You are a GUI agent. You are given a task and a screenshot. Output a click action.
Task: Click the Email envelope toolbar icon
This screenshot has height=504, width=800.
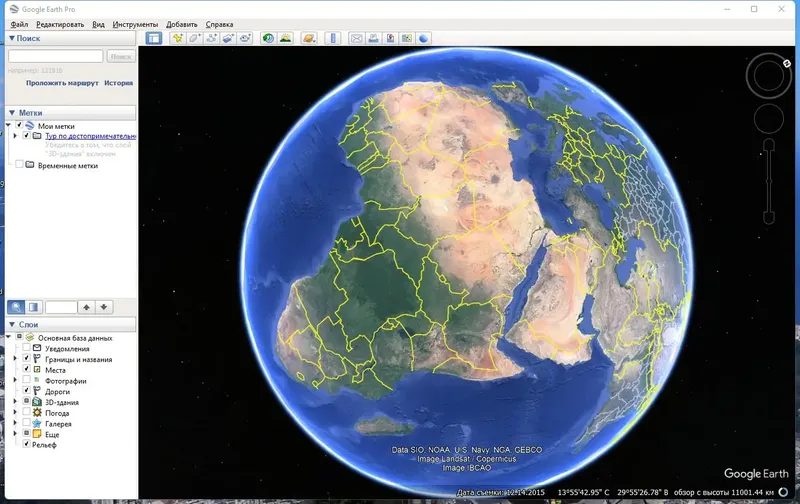coord(356,38)
